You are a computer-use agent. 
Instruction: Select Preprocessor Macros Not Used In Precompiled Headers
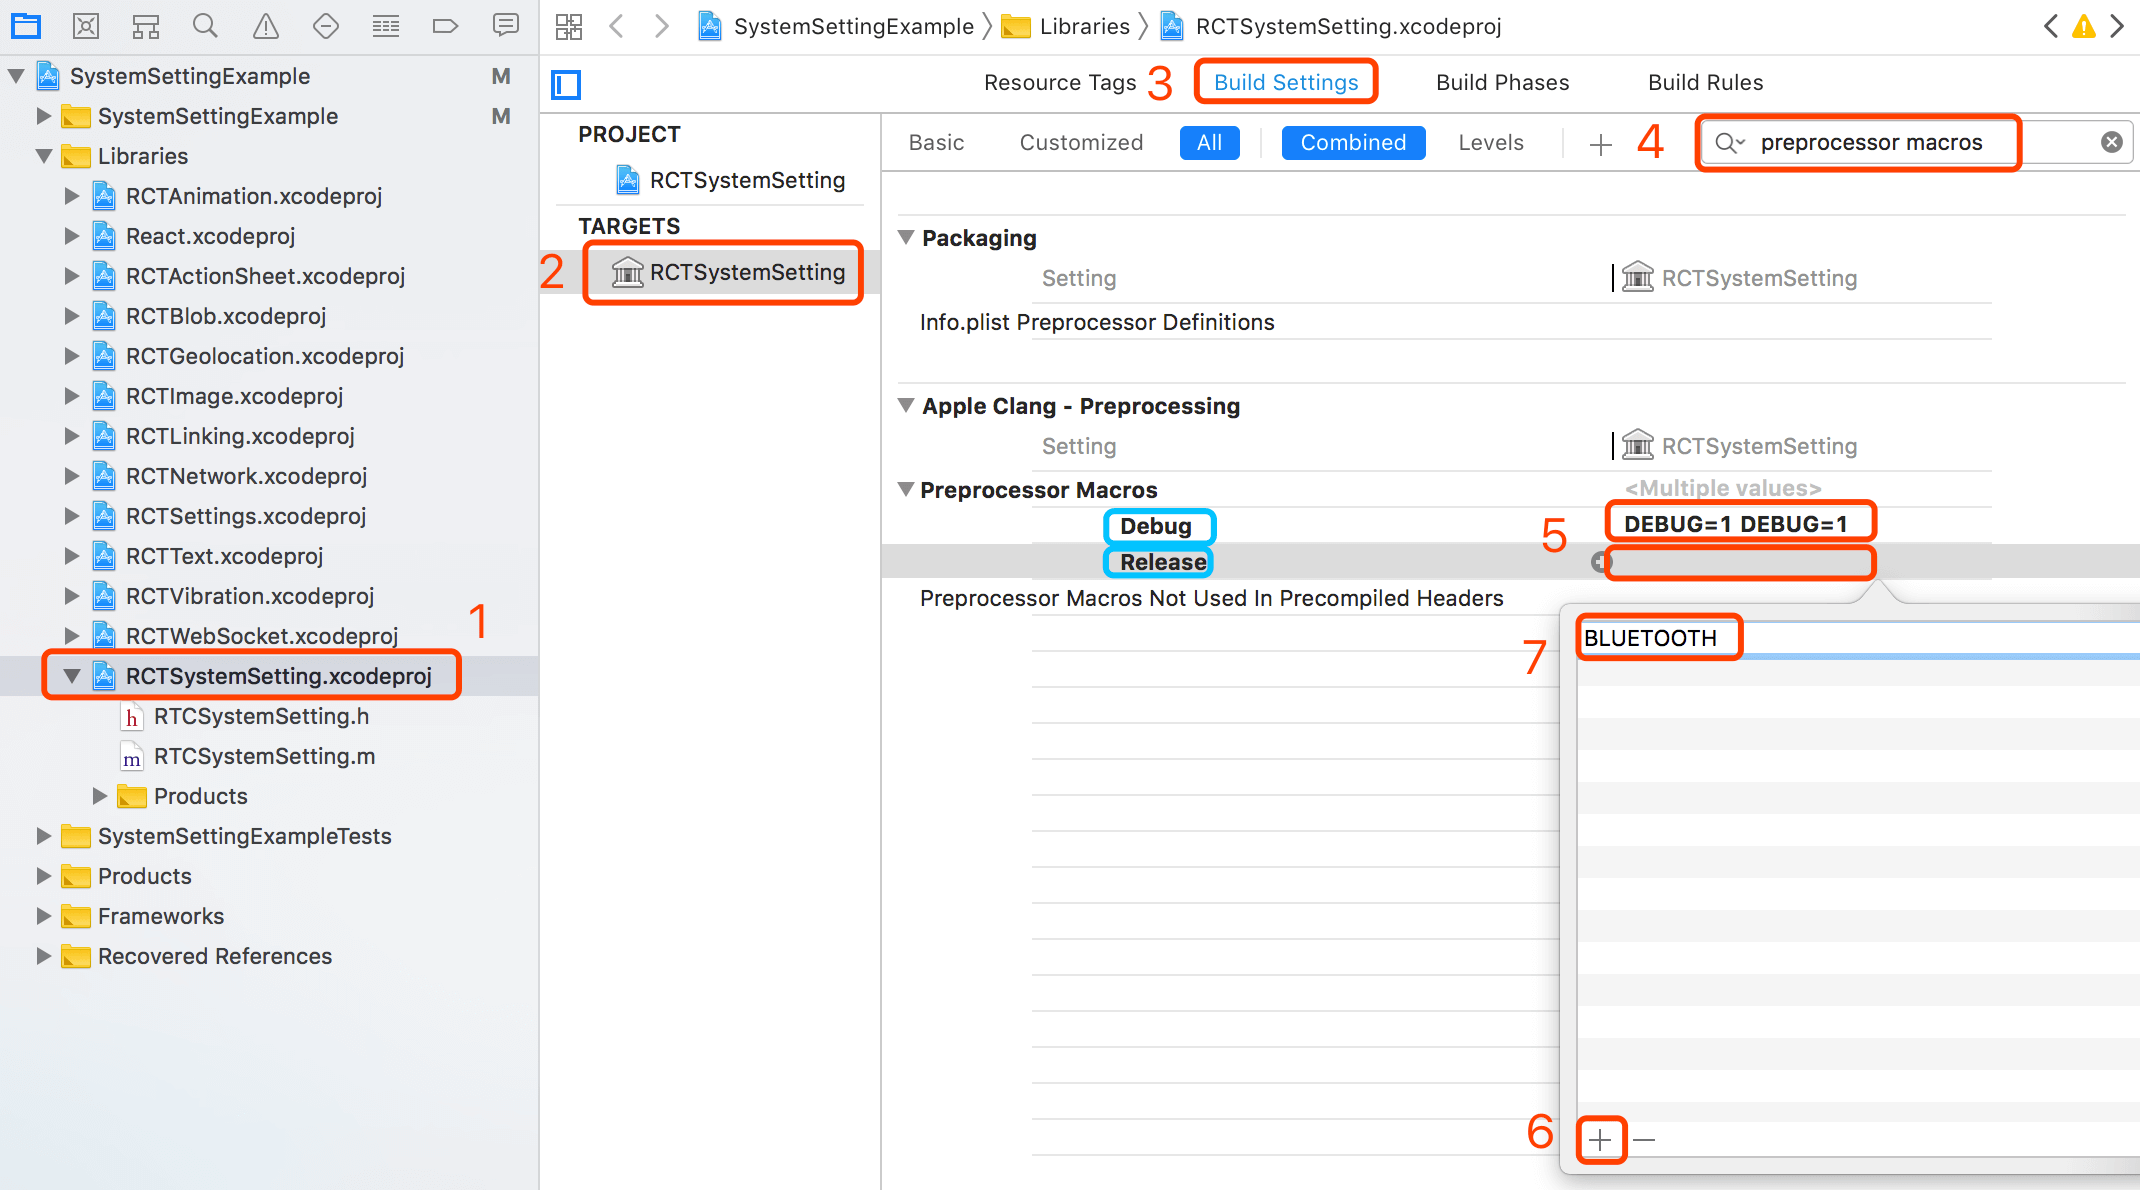[1211, 598]
